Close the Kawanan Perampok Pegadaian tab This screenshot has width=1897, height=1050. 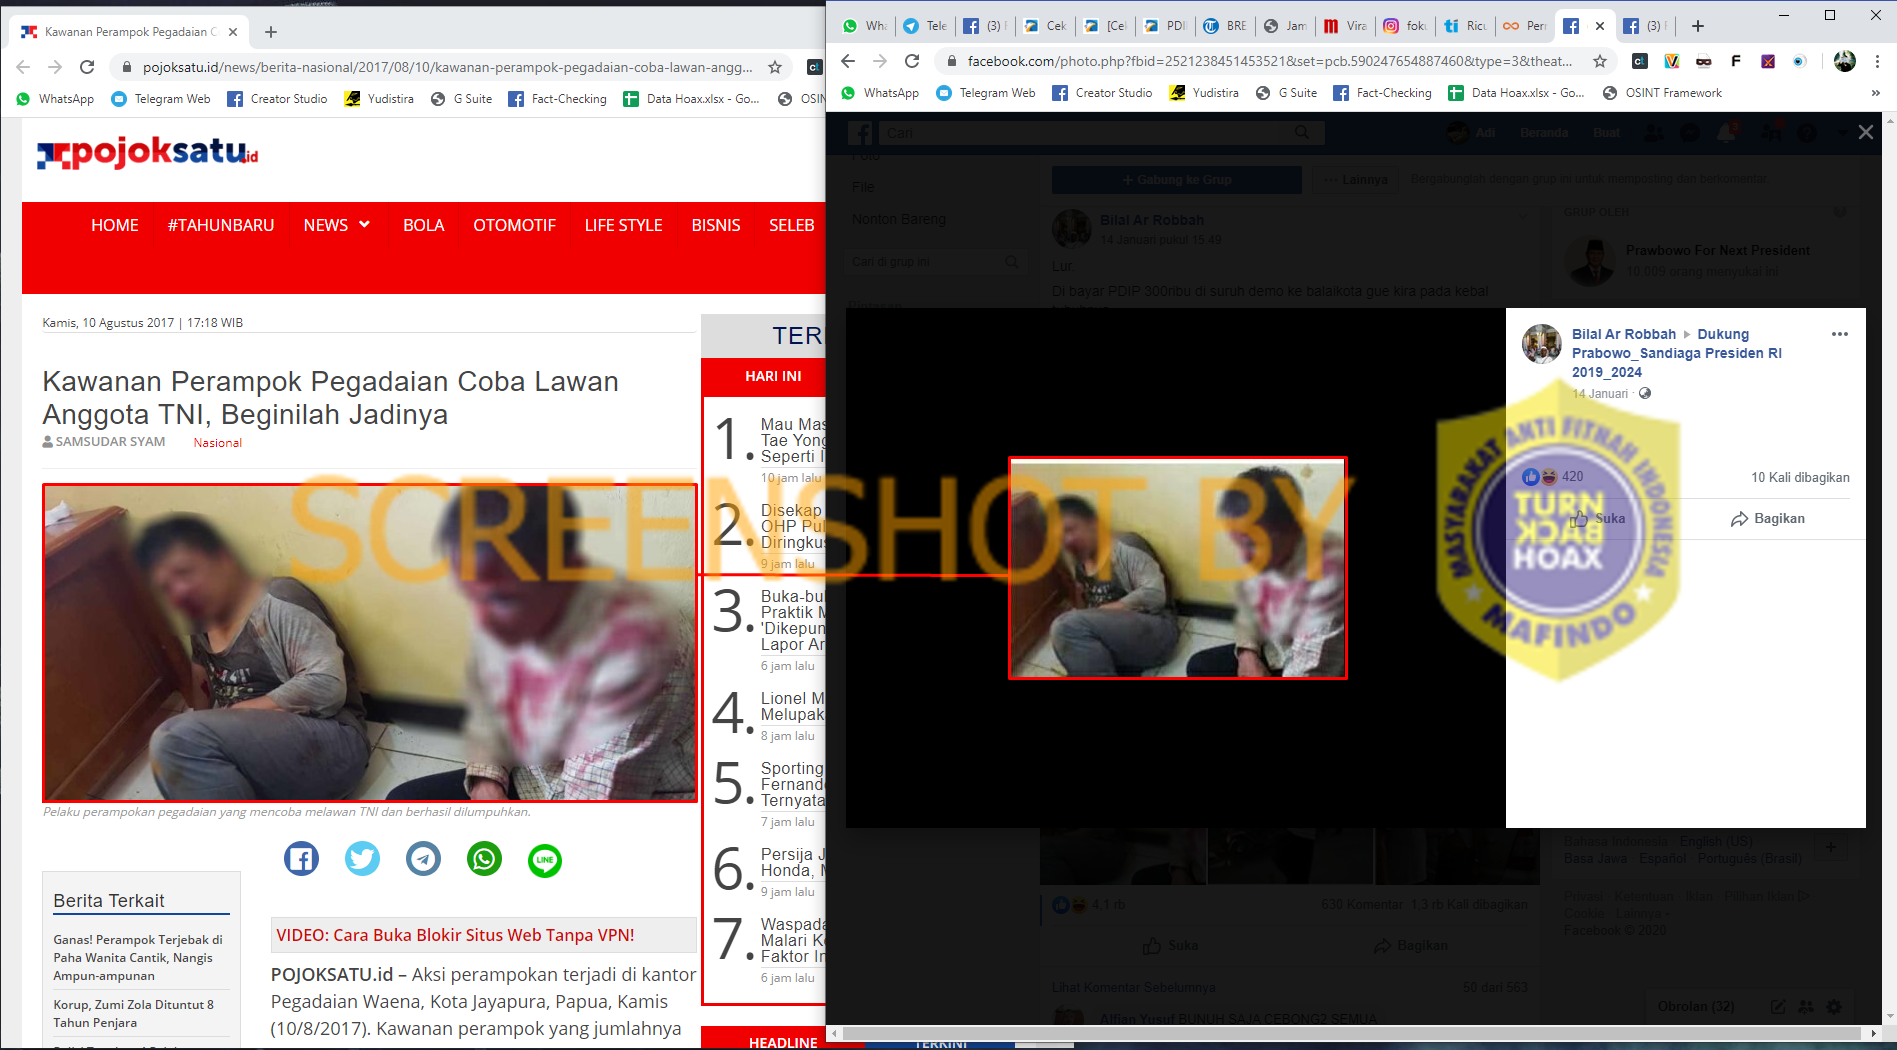233,32
